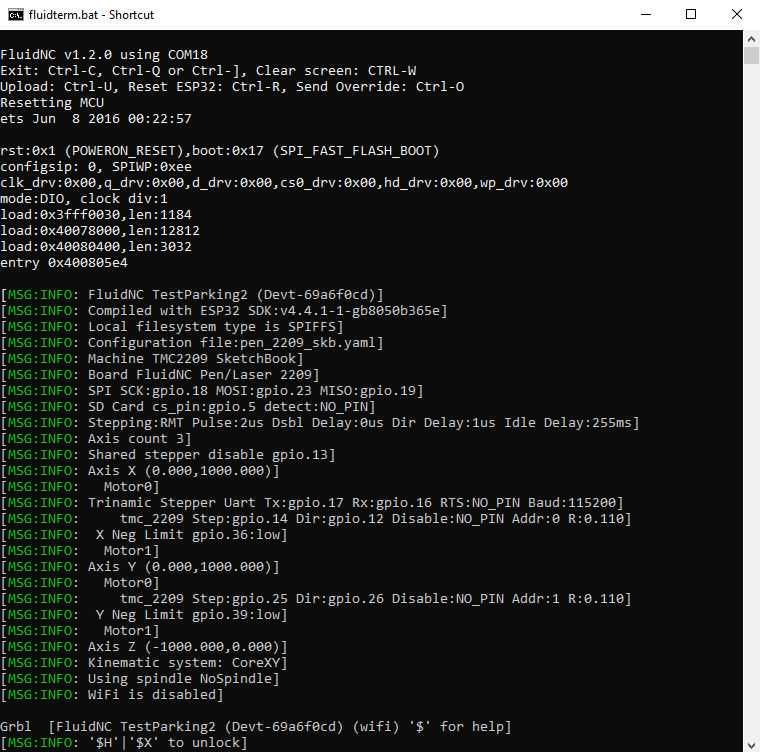The height and width of the screenshot is (752, 760).
Task: Click the 'entry 0x400805e4' line
Action: (x=64, y=263)
